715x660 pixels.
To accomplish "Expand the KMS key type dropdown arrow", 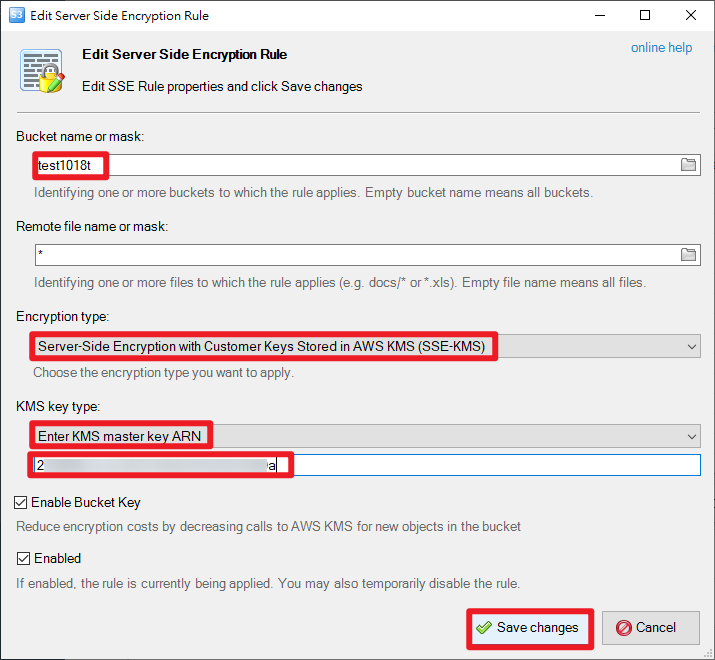I will click(x=691, y=437).
